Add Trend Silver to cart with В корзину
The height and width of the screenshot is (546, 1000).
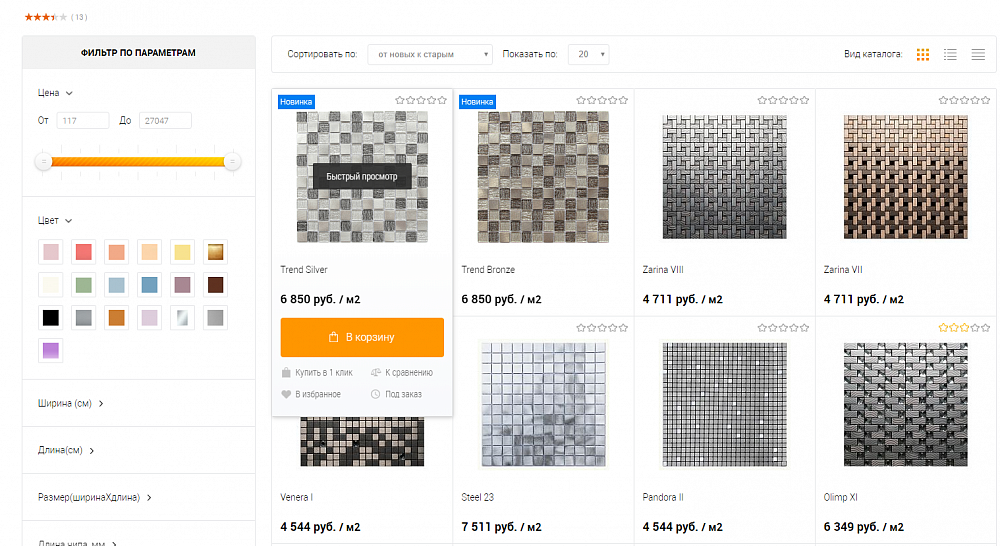pyautogui.click(x=362, y=337)
